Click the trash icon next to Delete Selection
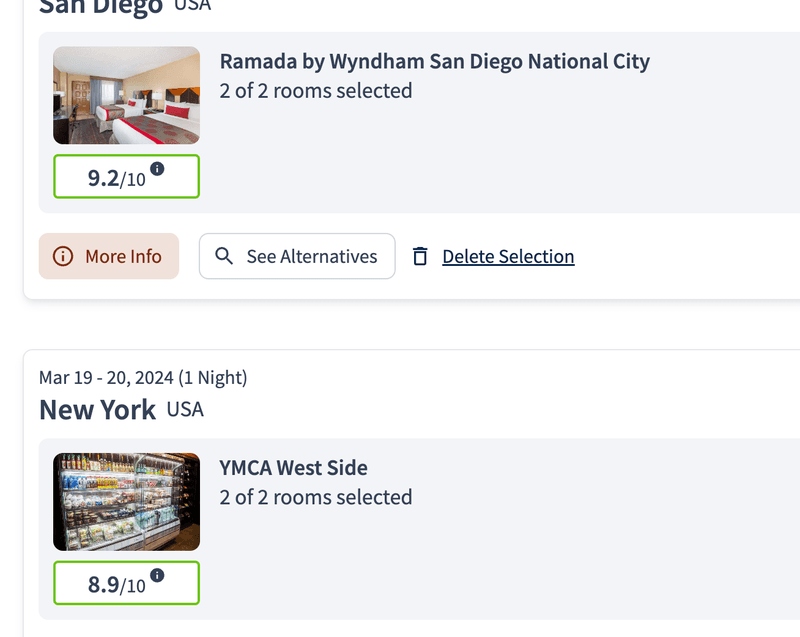Image resolution: width=800 pixels, height=637 pixels. click(x=420, y=257)
